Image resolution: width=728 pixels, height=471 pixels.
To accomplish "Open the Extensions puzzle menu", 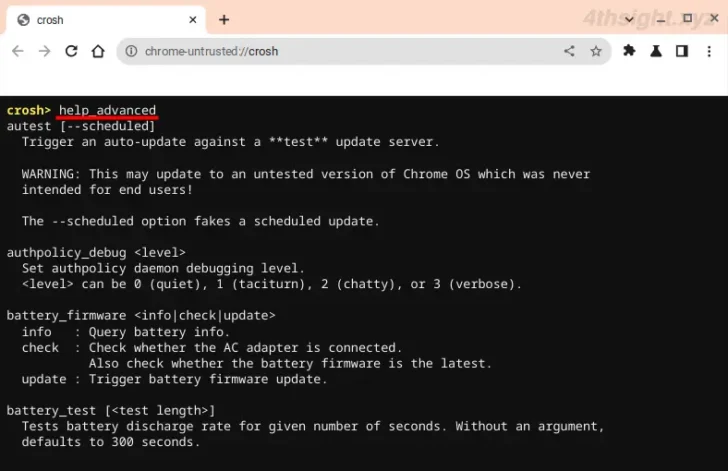I will tap(629, 51).
